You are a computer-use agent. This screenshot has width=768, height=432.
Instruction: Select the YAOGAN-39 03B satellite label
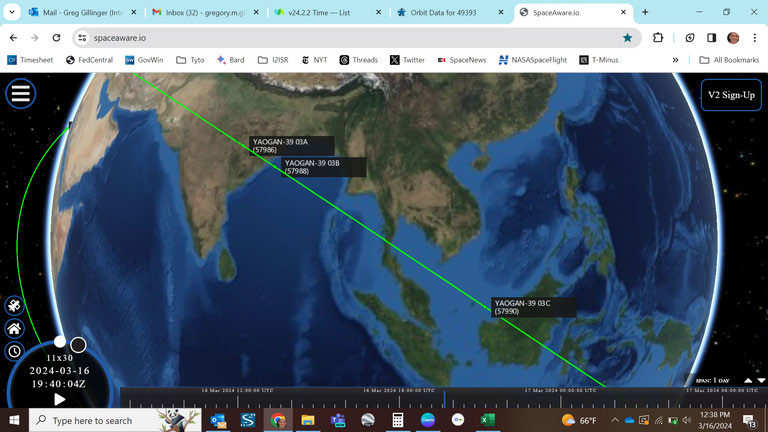tap(323, 167)
